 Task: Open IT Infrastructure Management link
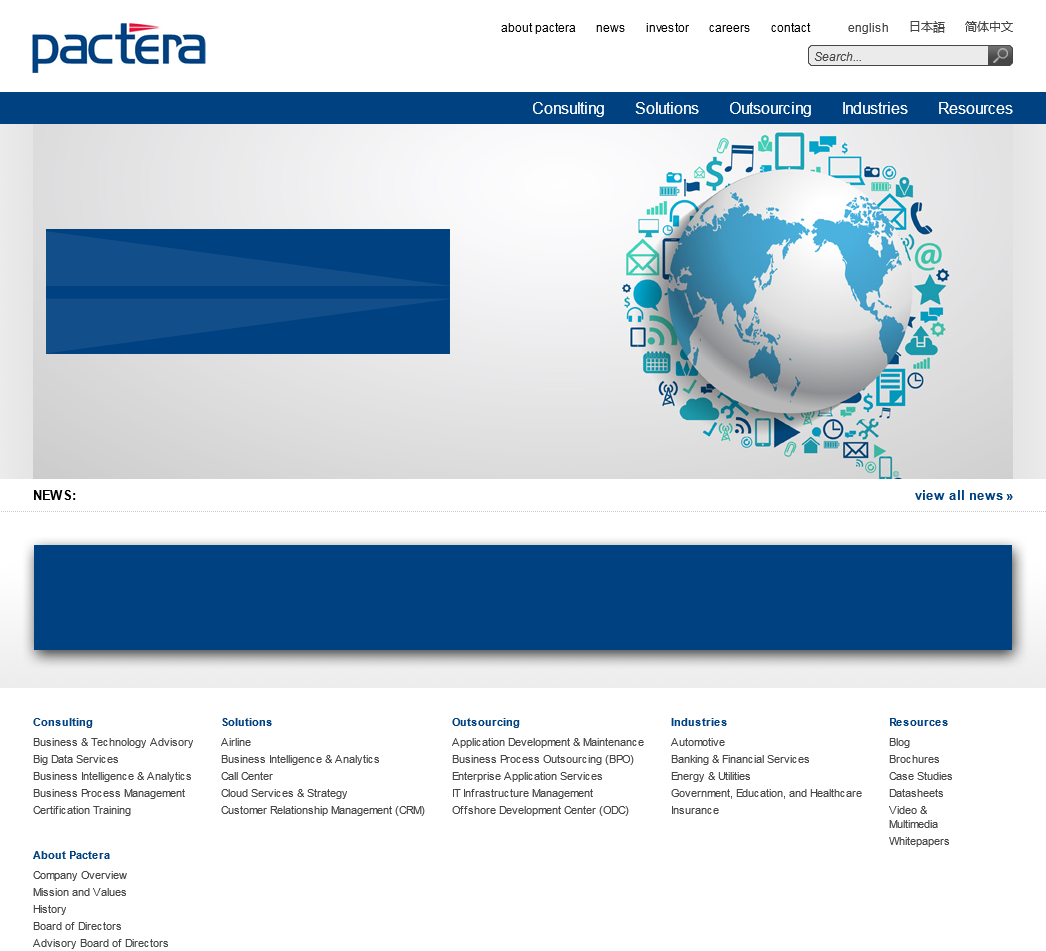(522, 794)
